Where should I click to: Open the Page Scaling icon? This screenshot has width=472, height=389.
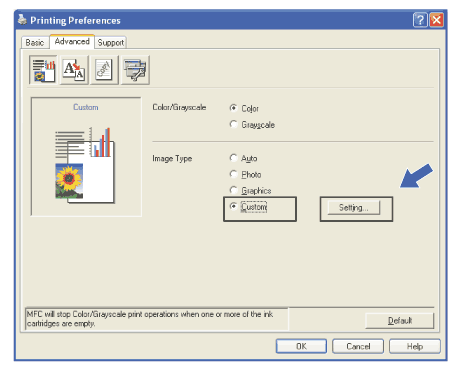[x=74, y=70]
